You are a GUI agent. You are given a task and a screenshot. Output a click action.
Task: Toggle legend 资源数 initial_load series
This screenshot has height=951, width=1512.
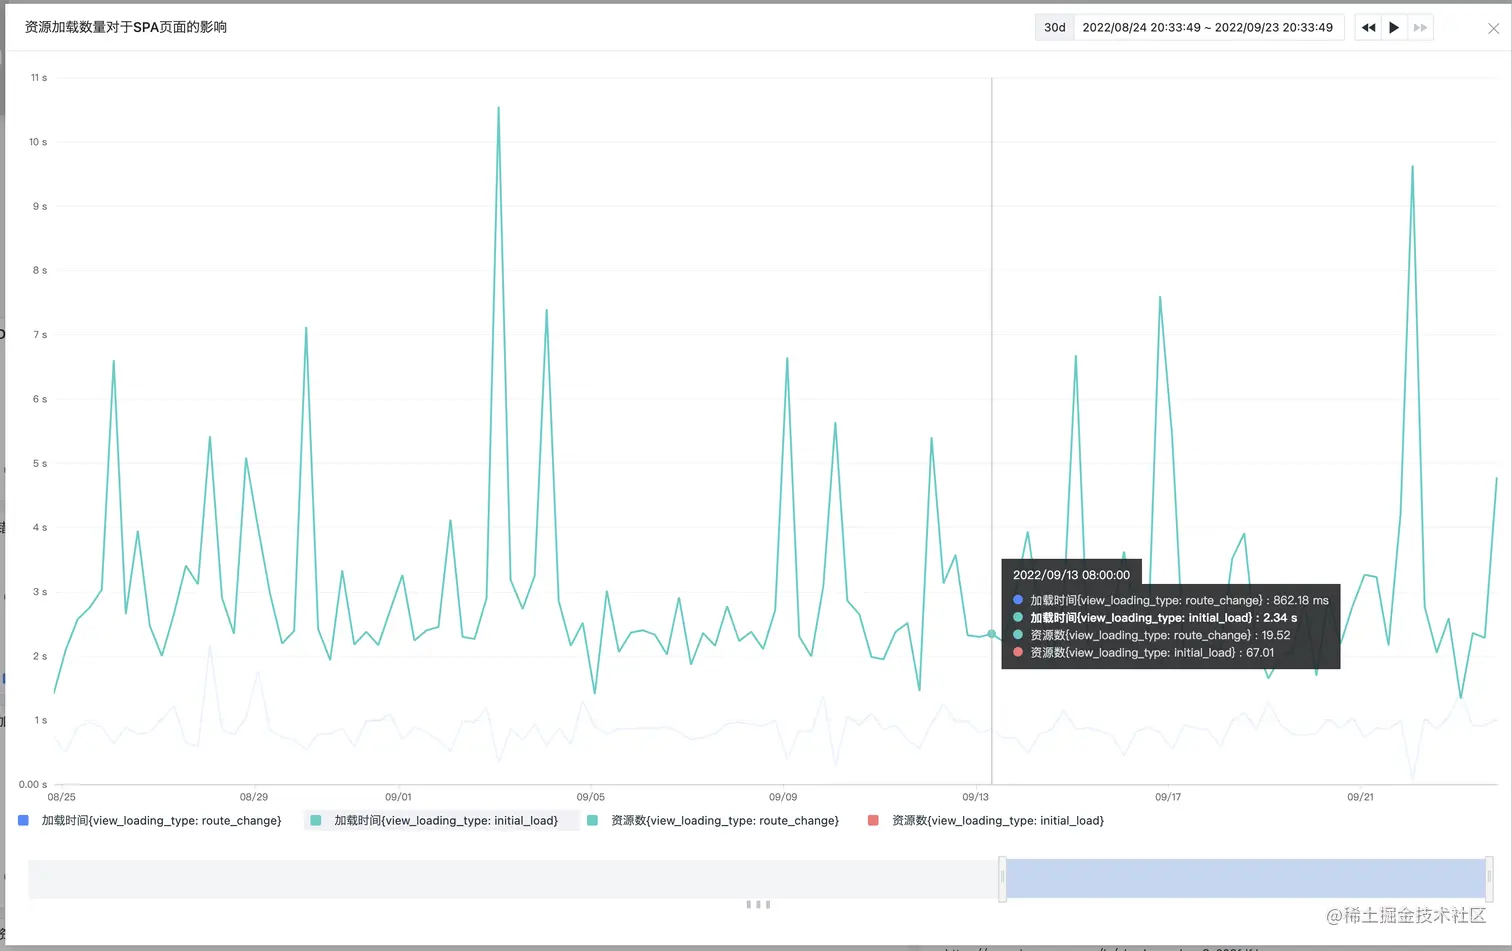986,821
